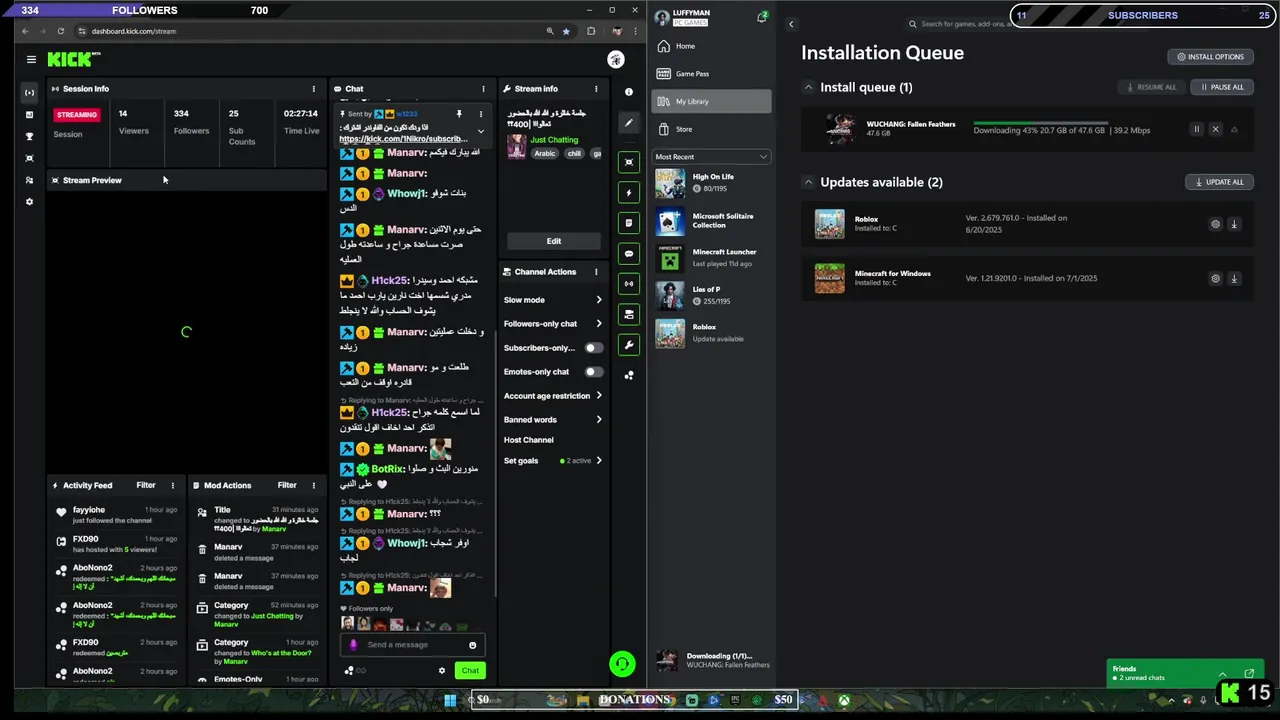Open settings gear in Kick sidebar
Viewport: 1280px width, 720px height.
point(29,202)
